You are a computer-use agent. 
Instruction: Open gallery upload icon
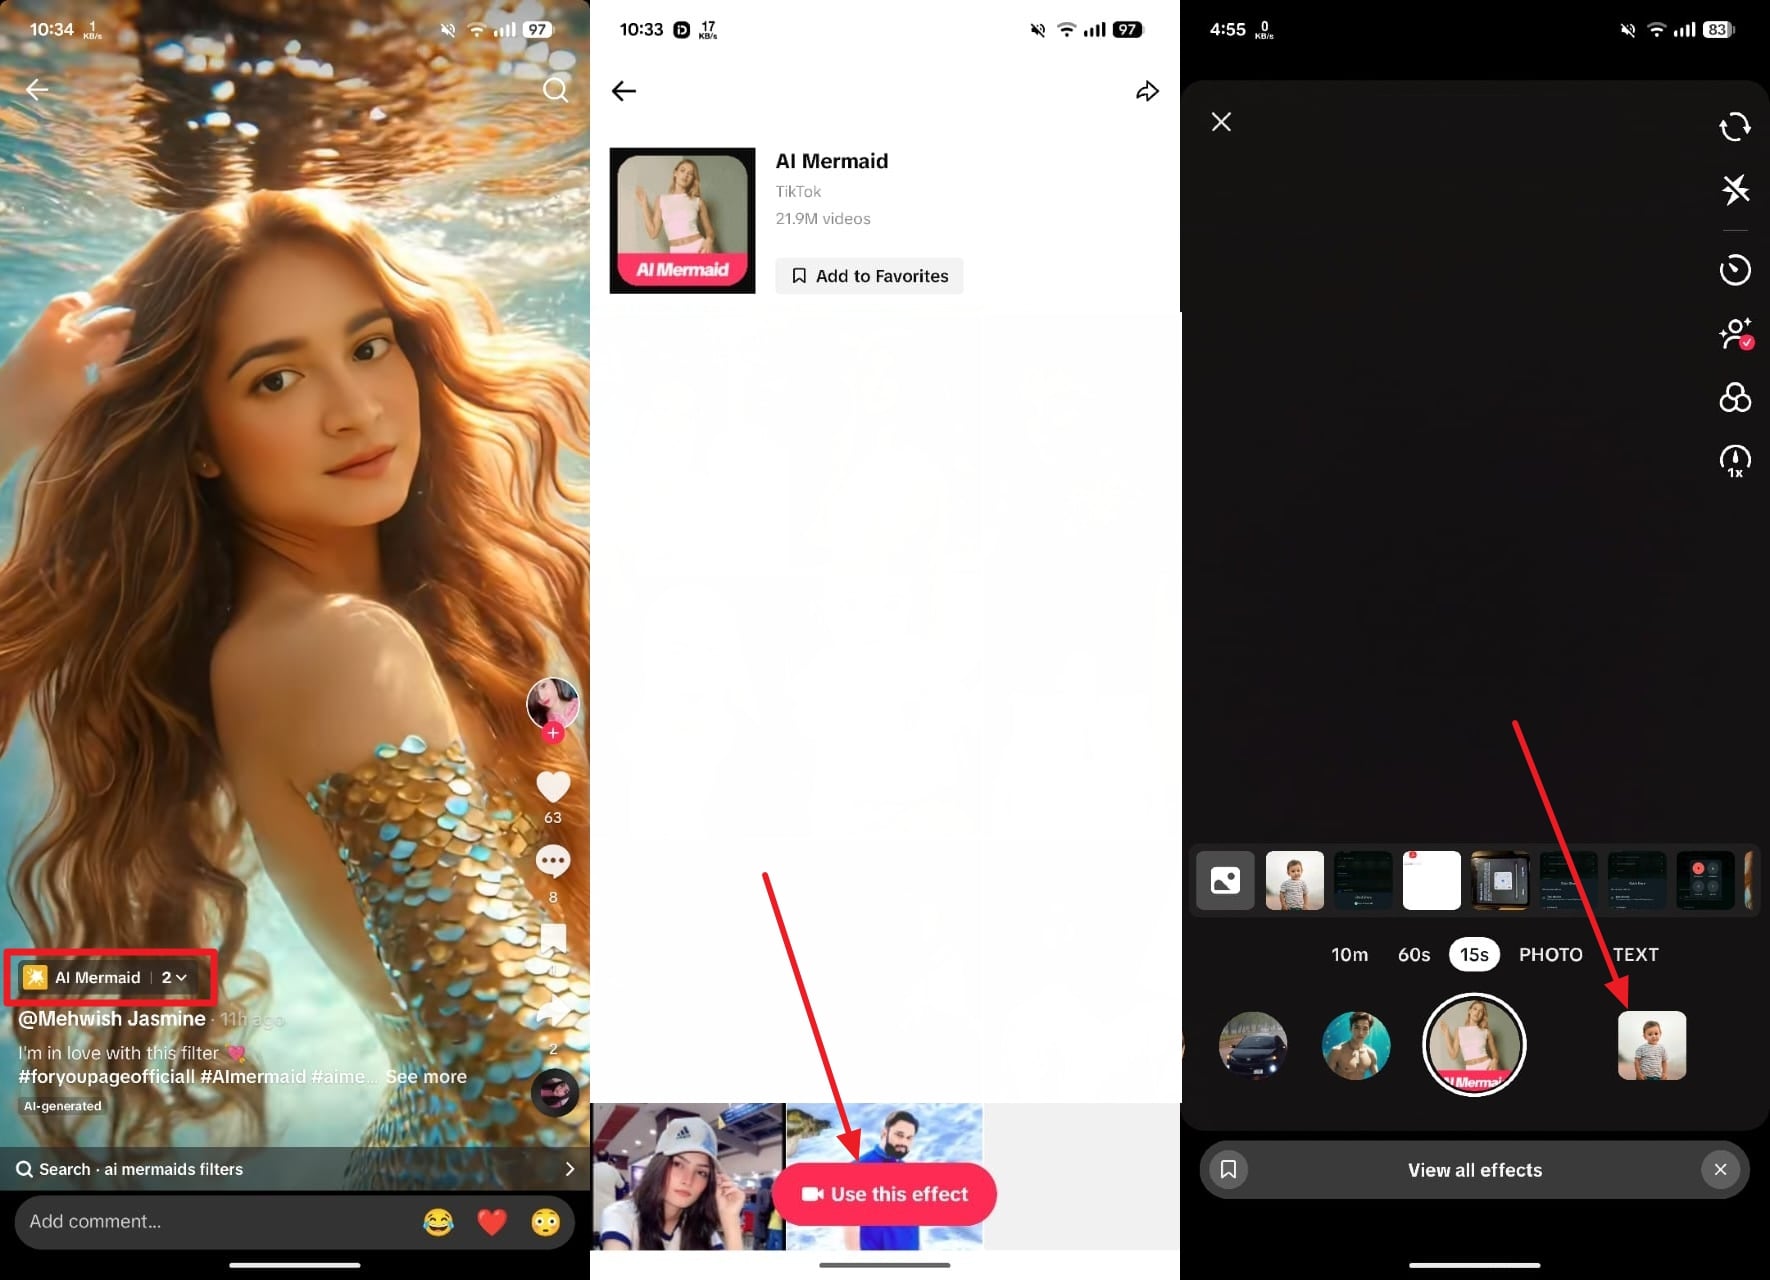pyautogui.click(x=1225, y=880)
